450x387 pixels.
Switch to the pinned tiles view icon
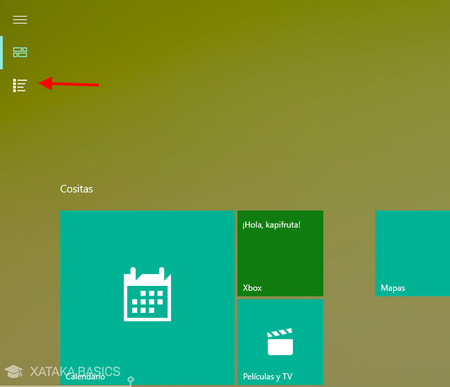[x=20, y=52]
